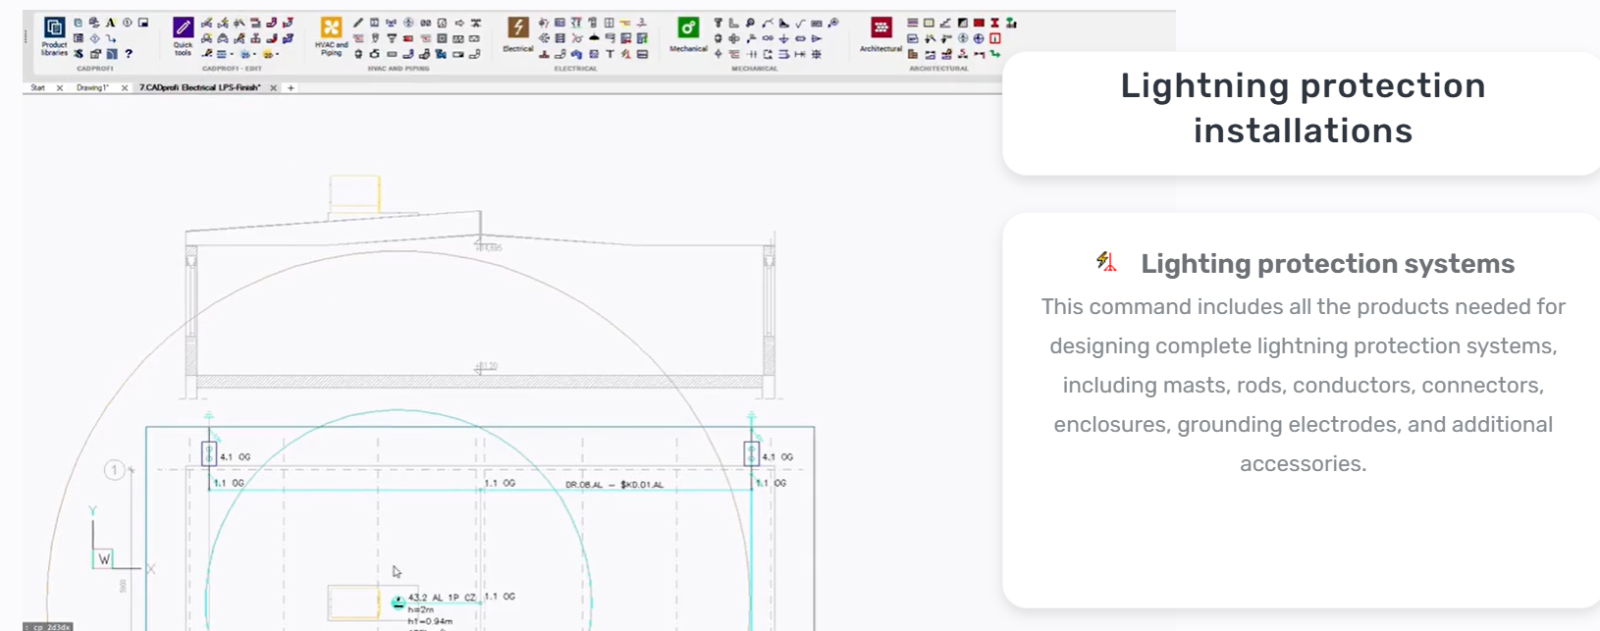Open the green Mechanical module icon
The image size is (1600, 631).
[x=688, y=27]
